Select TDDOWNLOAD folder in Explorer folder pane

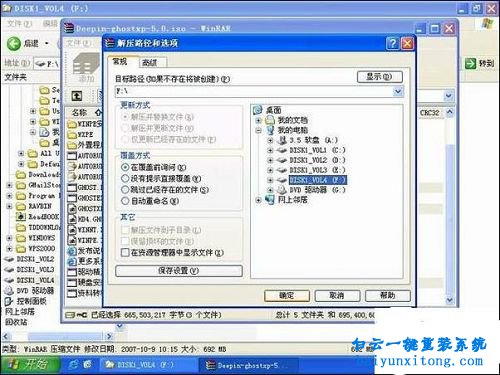[38, 228]
